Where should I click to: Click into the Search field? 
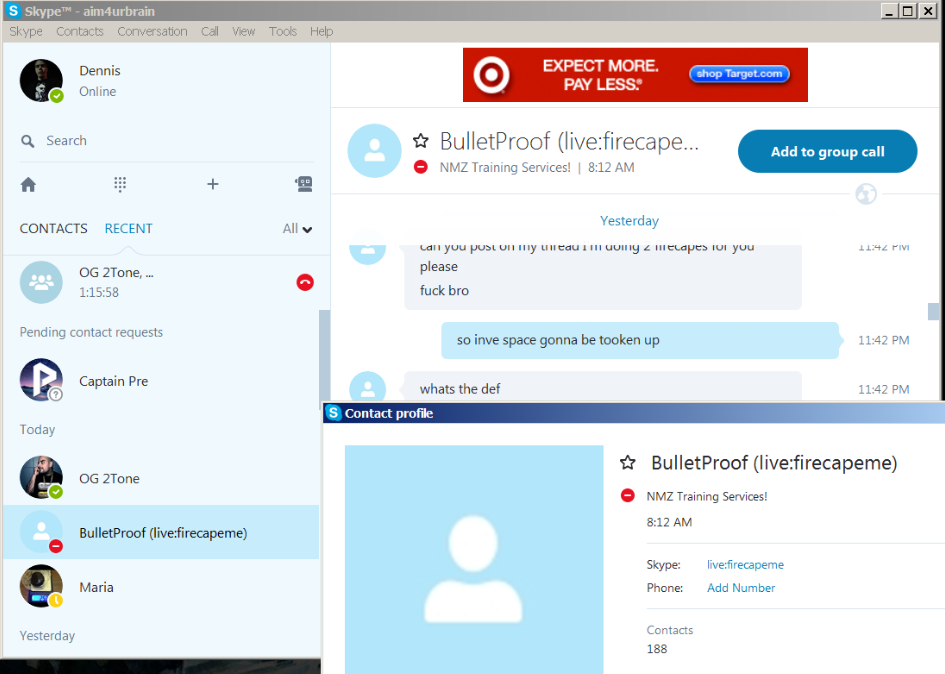point(166,140)
